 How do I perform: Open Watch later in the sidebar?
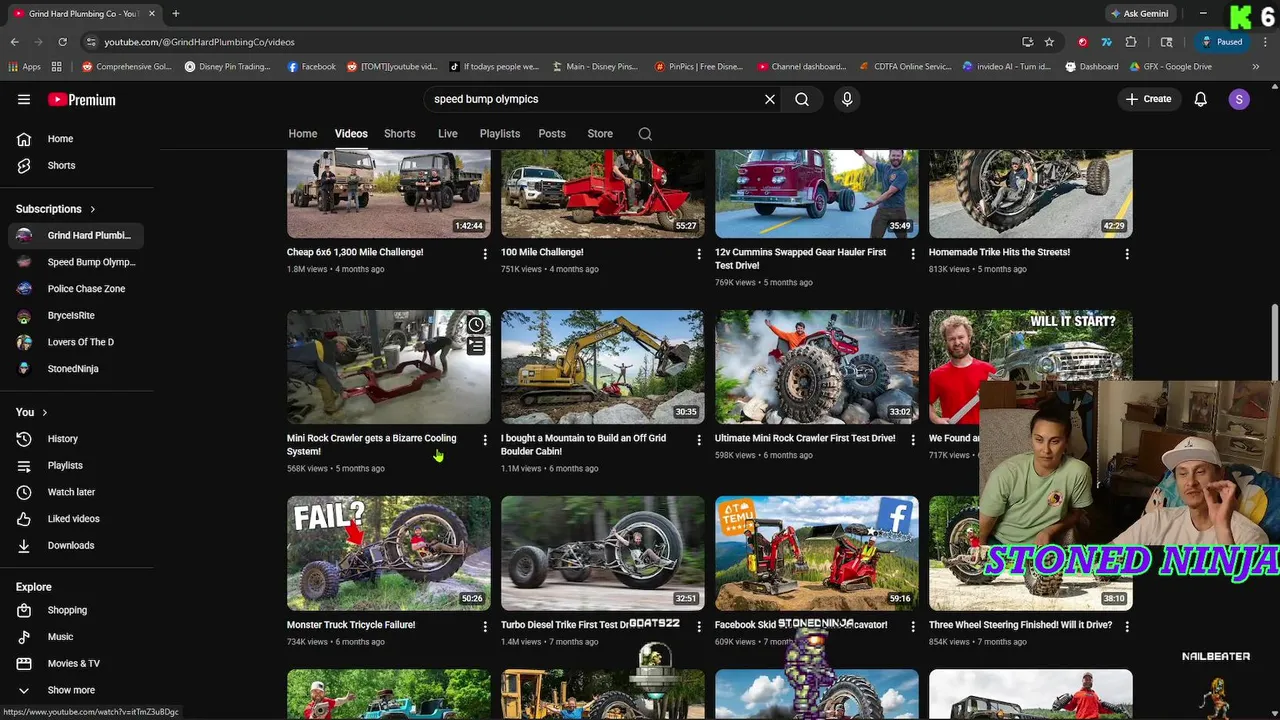tap(77, 492)
